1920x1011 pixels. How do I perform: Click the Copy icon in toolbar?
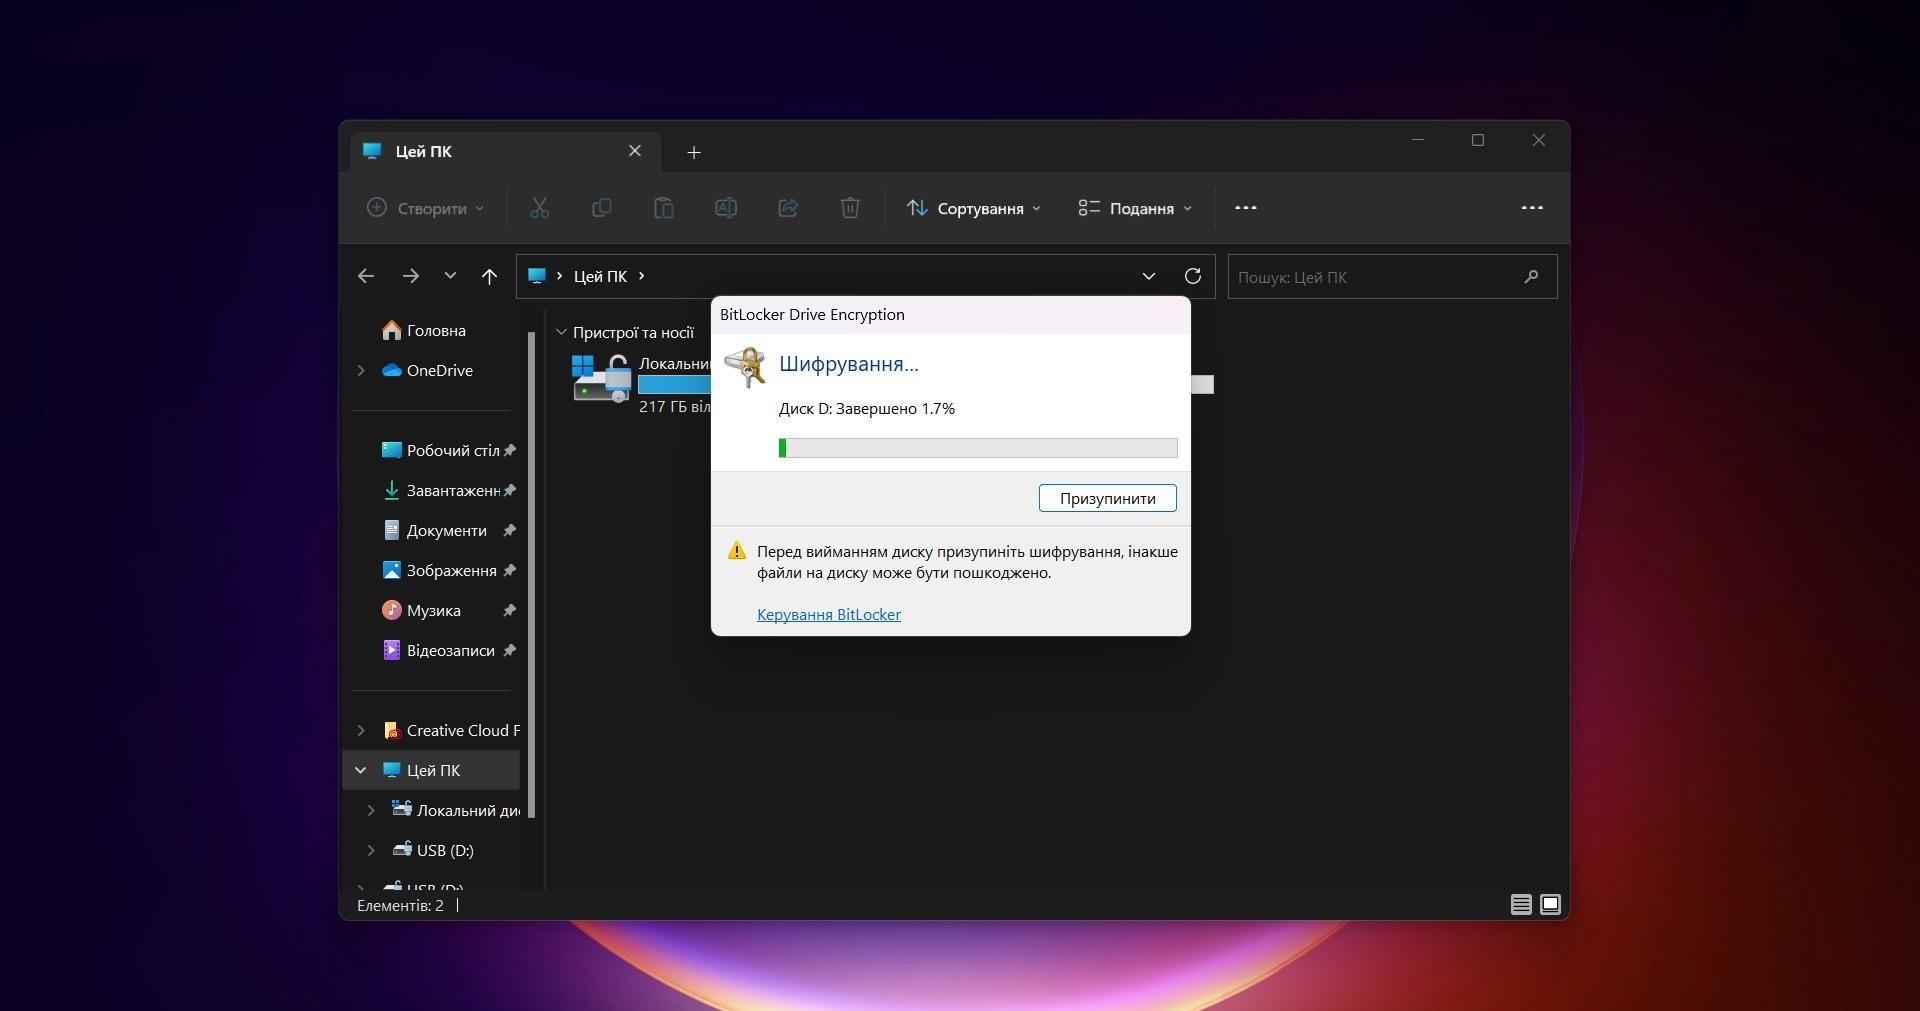click(x=601, y=208)
